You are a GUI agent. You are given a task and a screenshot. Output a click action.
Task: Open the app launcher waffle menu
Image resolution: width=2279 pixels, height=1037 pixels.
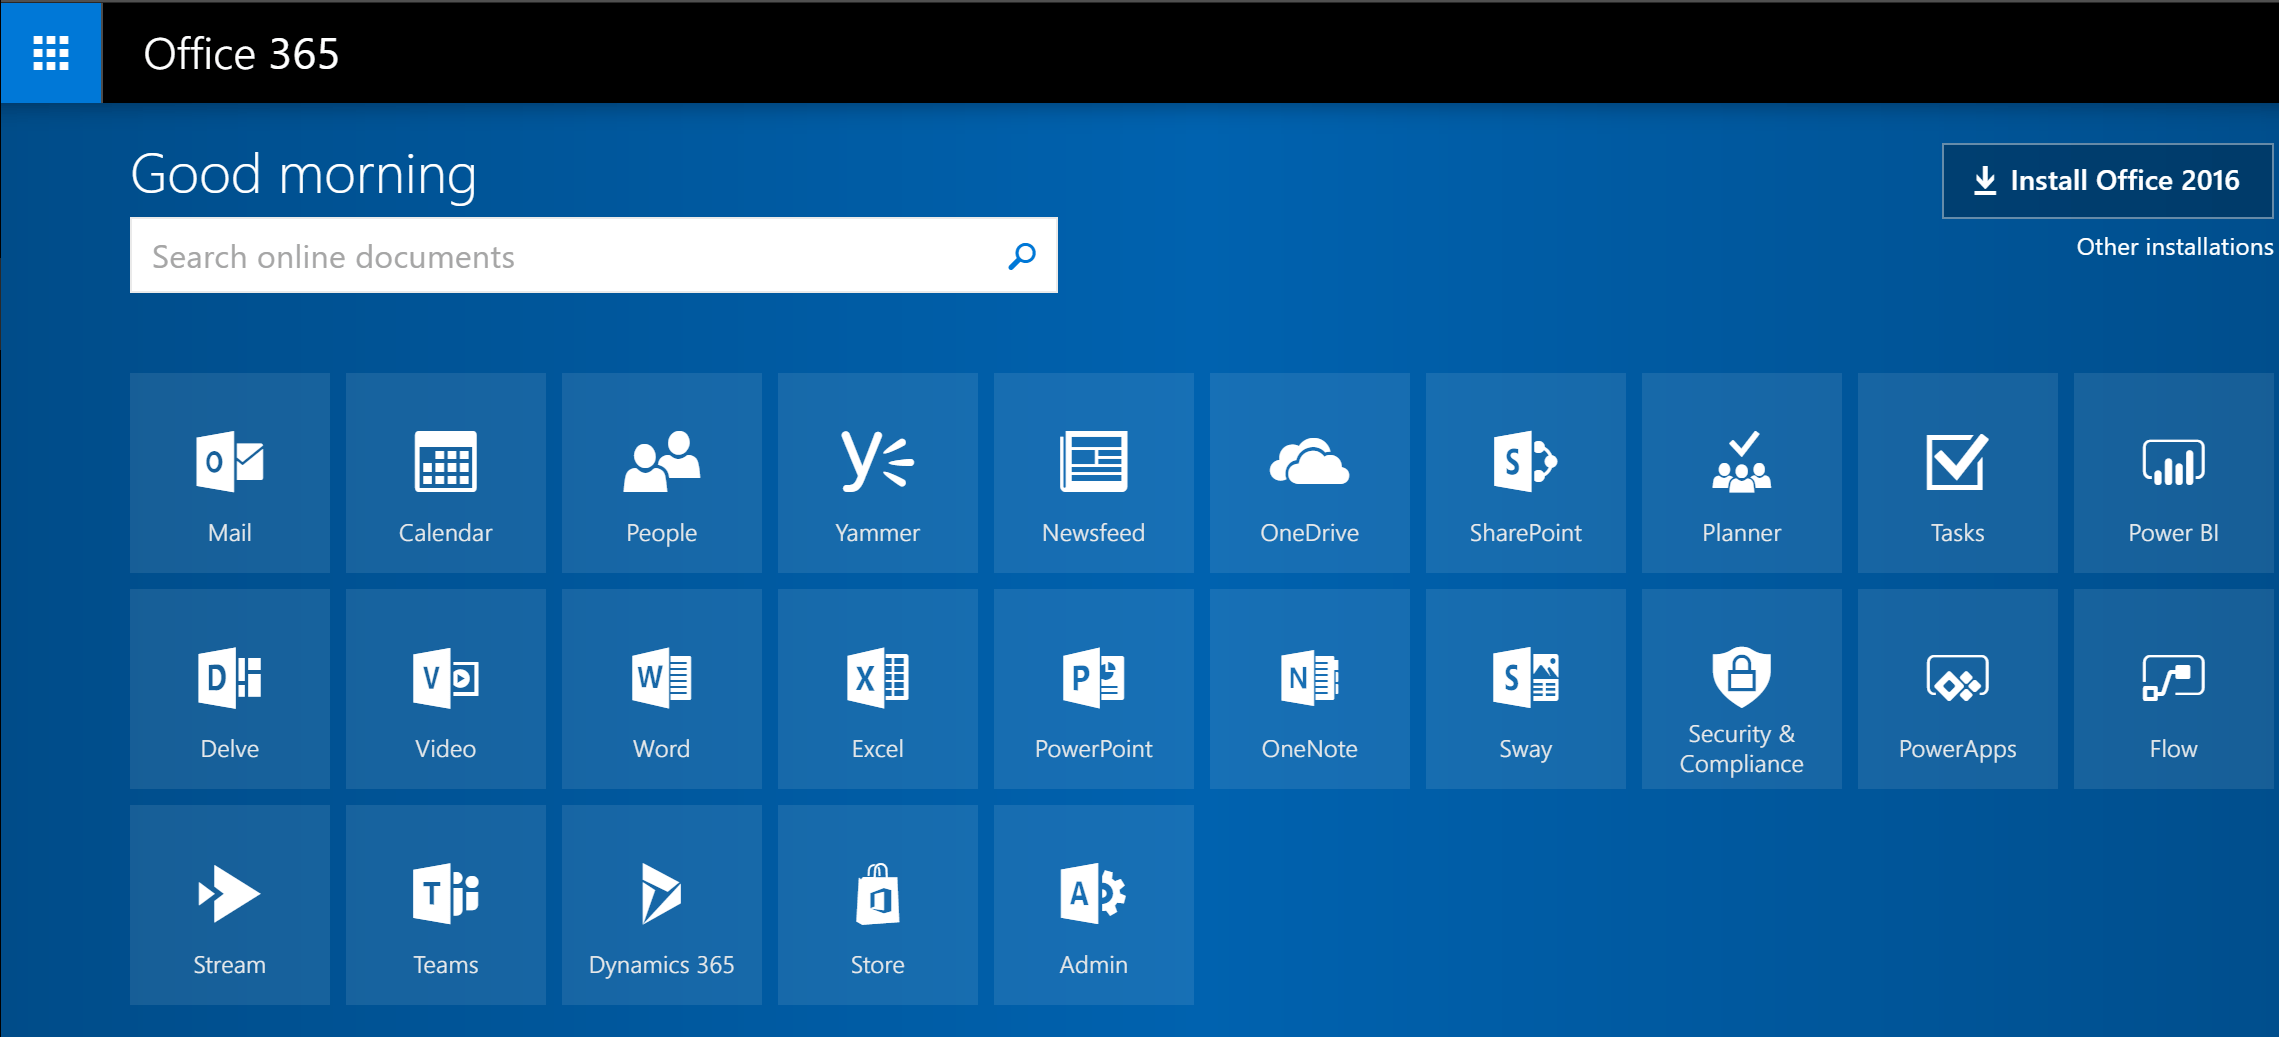pos(50,52)
